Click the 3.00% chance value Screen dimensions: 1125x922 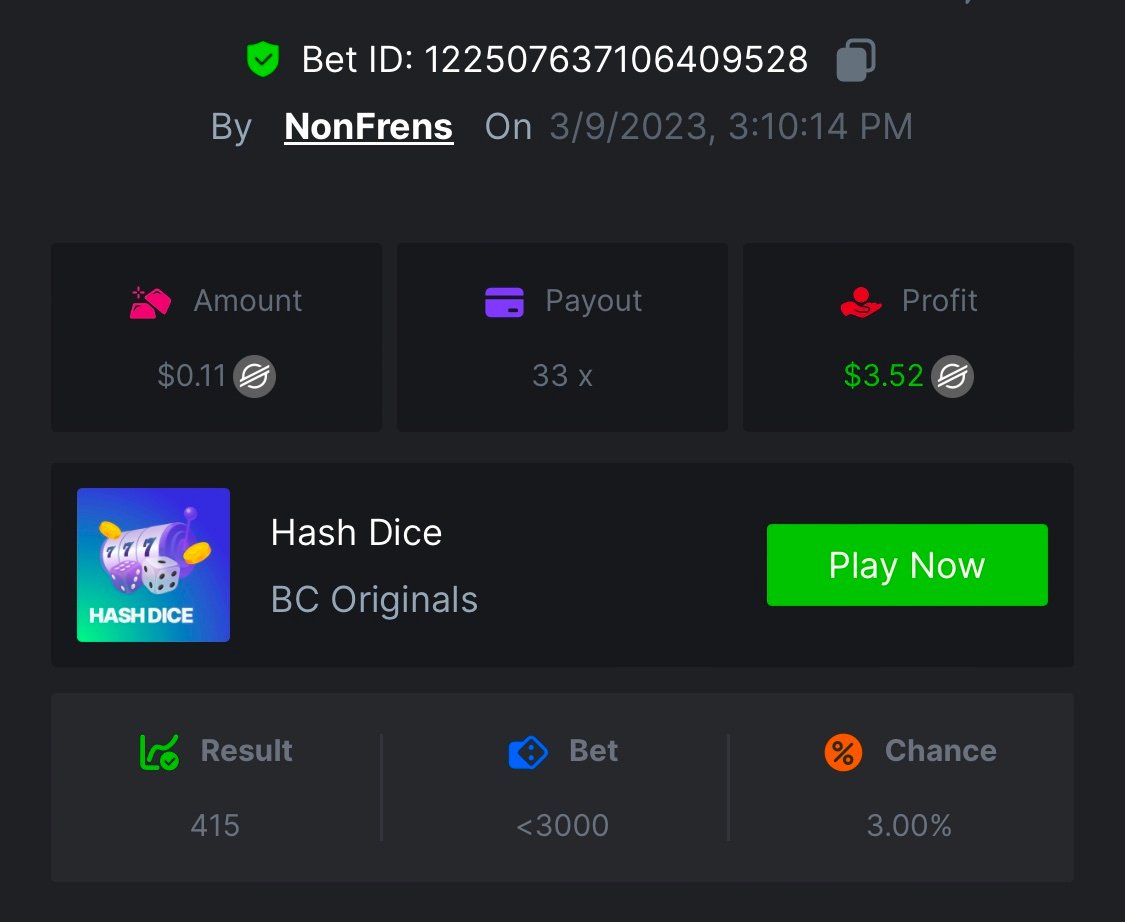point(909,826)
